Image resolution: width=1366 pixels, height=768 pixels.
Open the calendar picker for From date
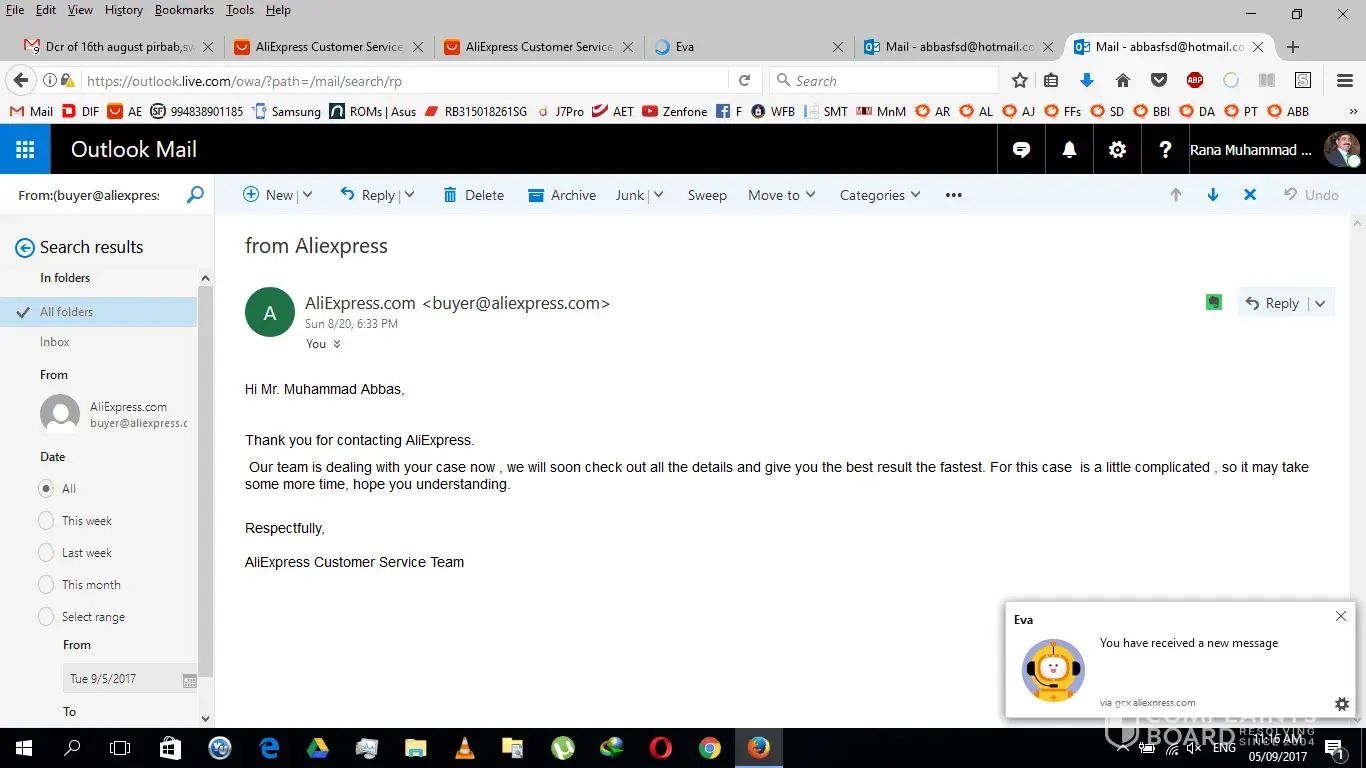(190, 680)
